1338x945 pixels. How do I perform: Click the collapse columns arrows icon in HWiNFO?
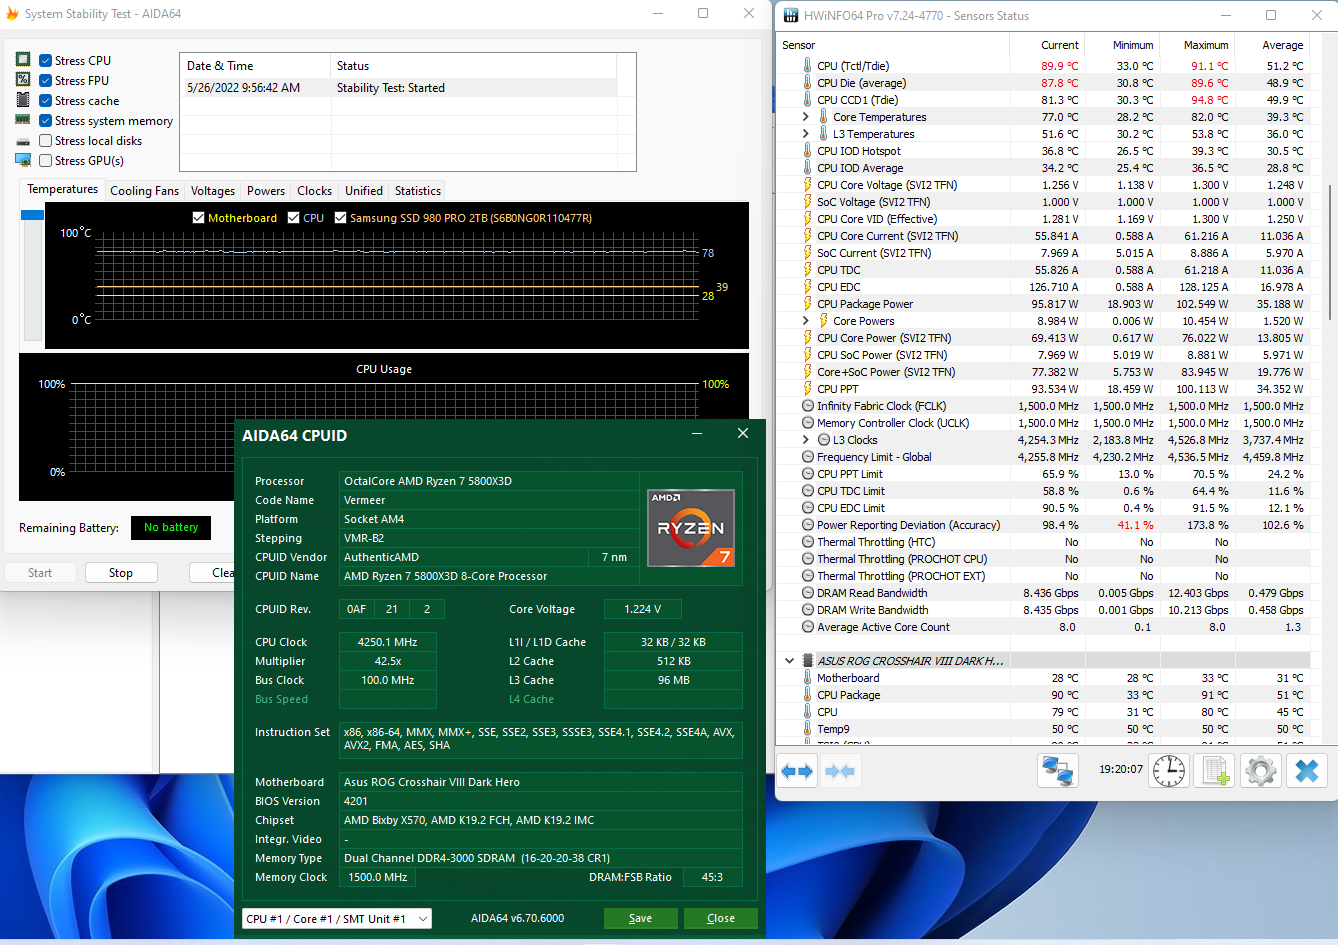tap(841, 771)
